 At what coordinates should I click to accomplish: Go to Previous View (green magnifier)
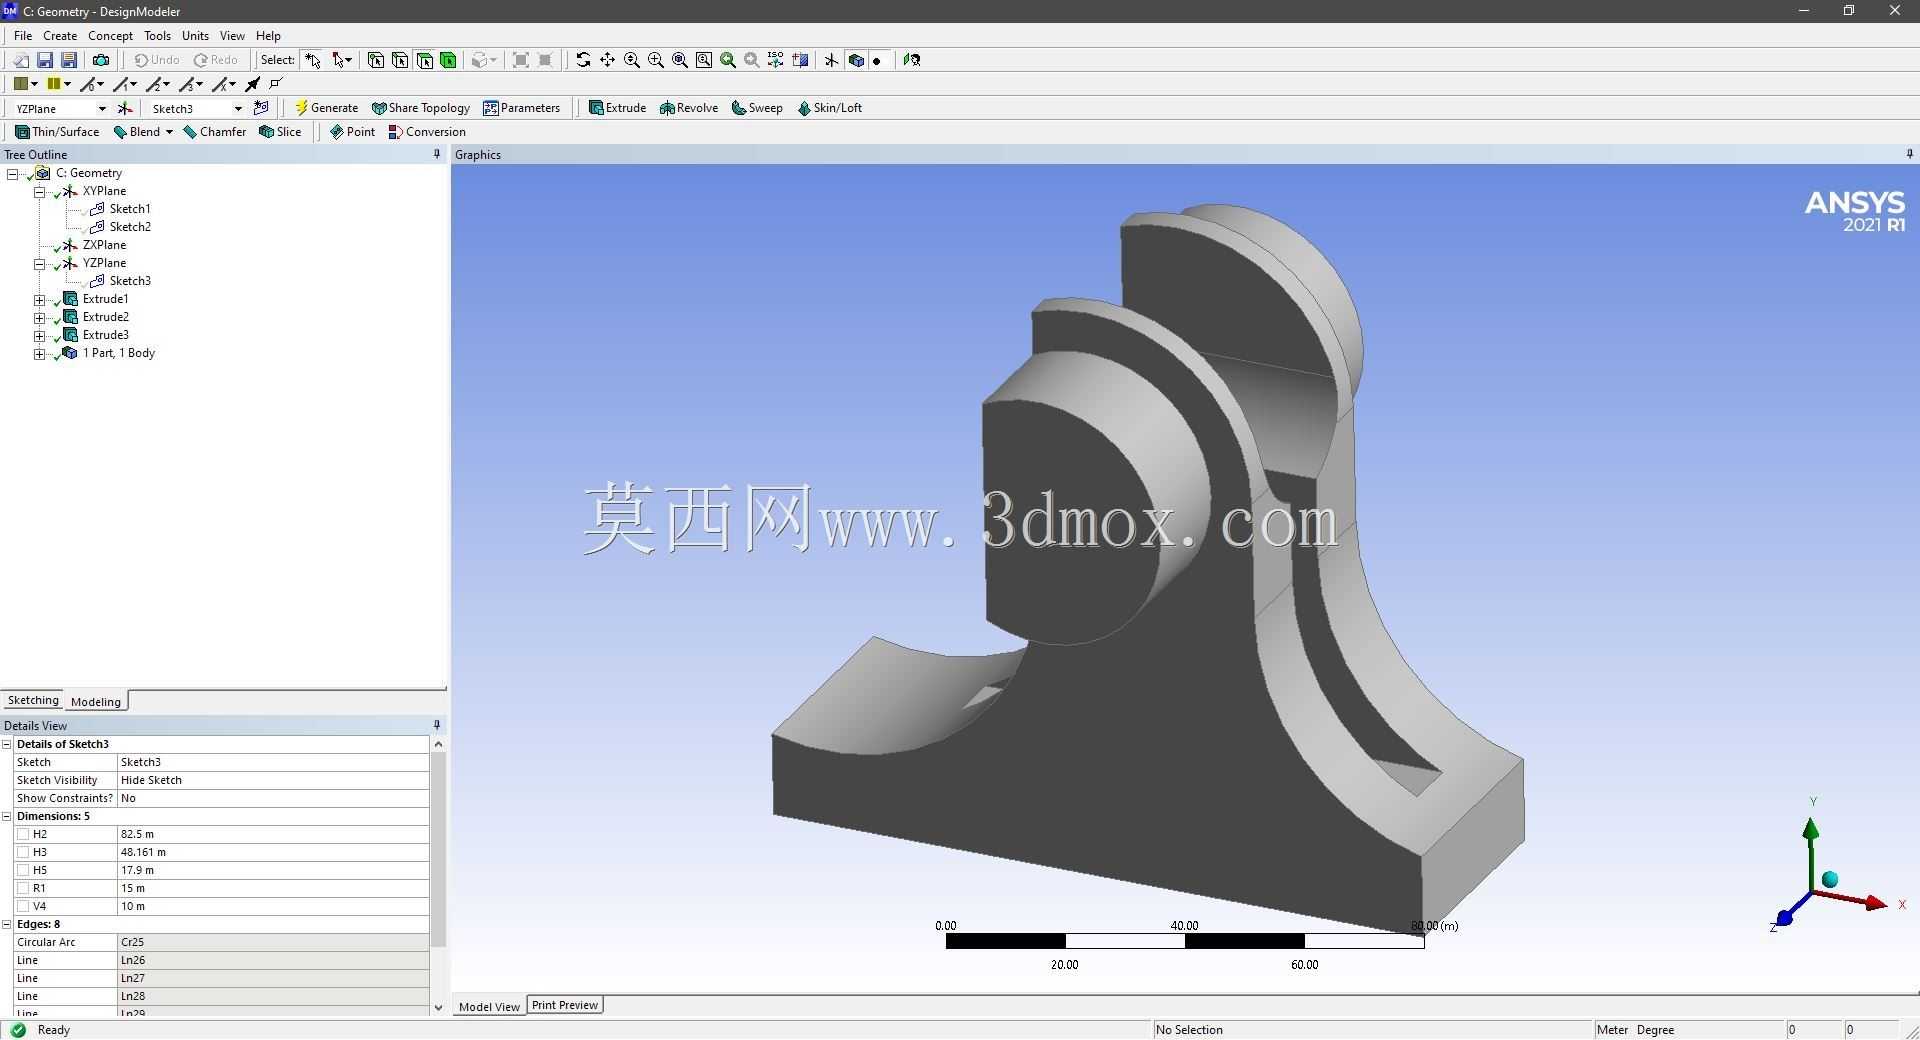[x=728, y=60]
